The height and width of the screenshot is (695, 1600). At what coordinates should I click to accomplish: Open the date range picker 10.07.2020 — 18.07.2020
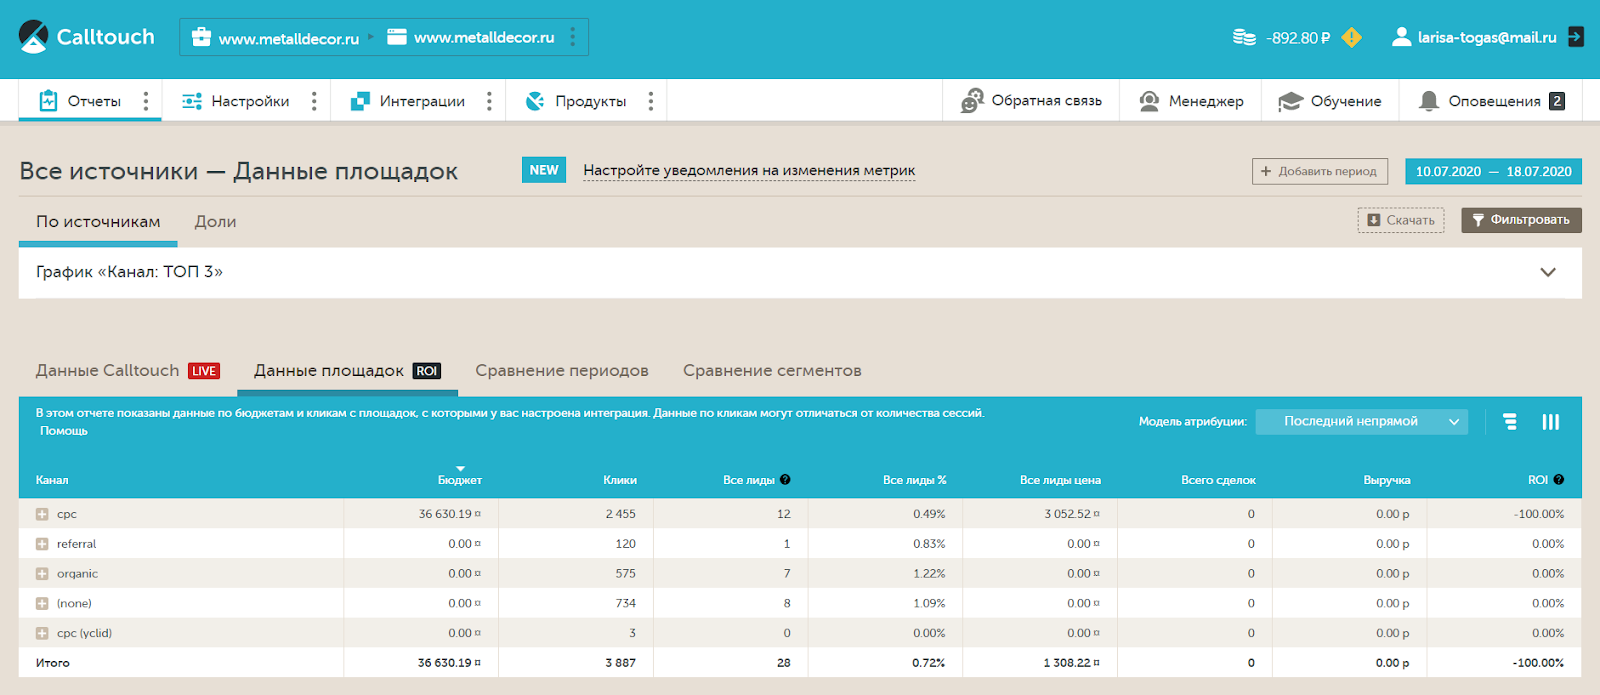point(1493,172)
